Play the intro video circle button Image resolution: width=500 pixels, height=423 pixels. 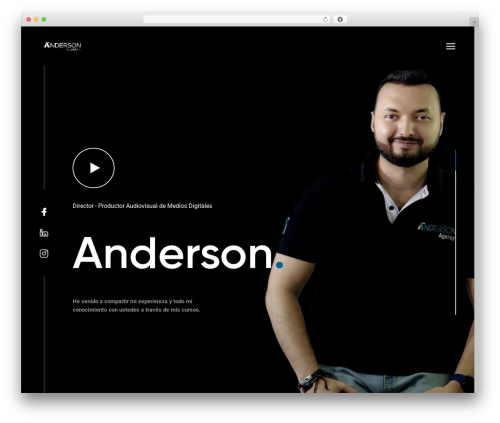93,168
